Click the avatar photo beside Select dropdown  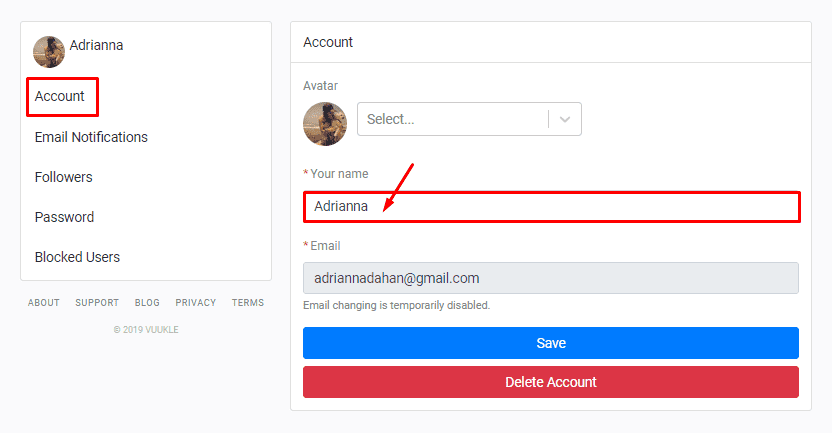pyautogui.click(x=325, y=124)
